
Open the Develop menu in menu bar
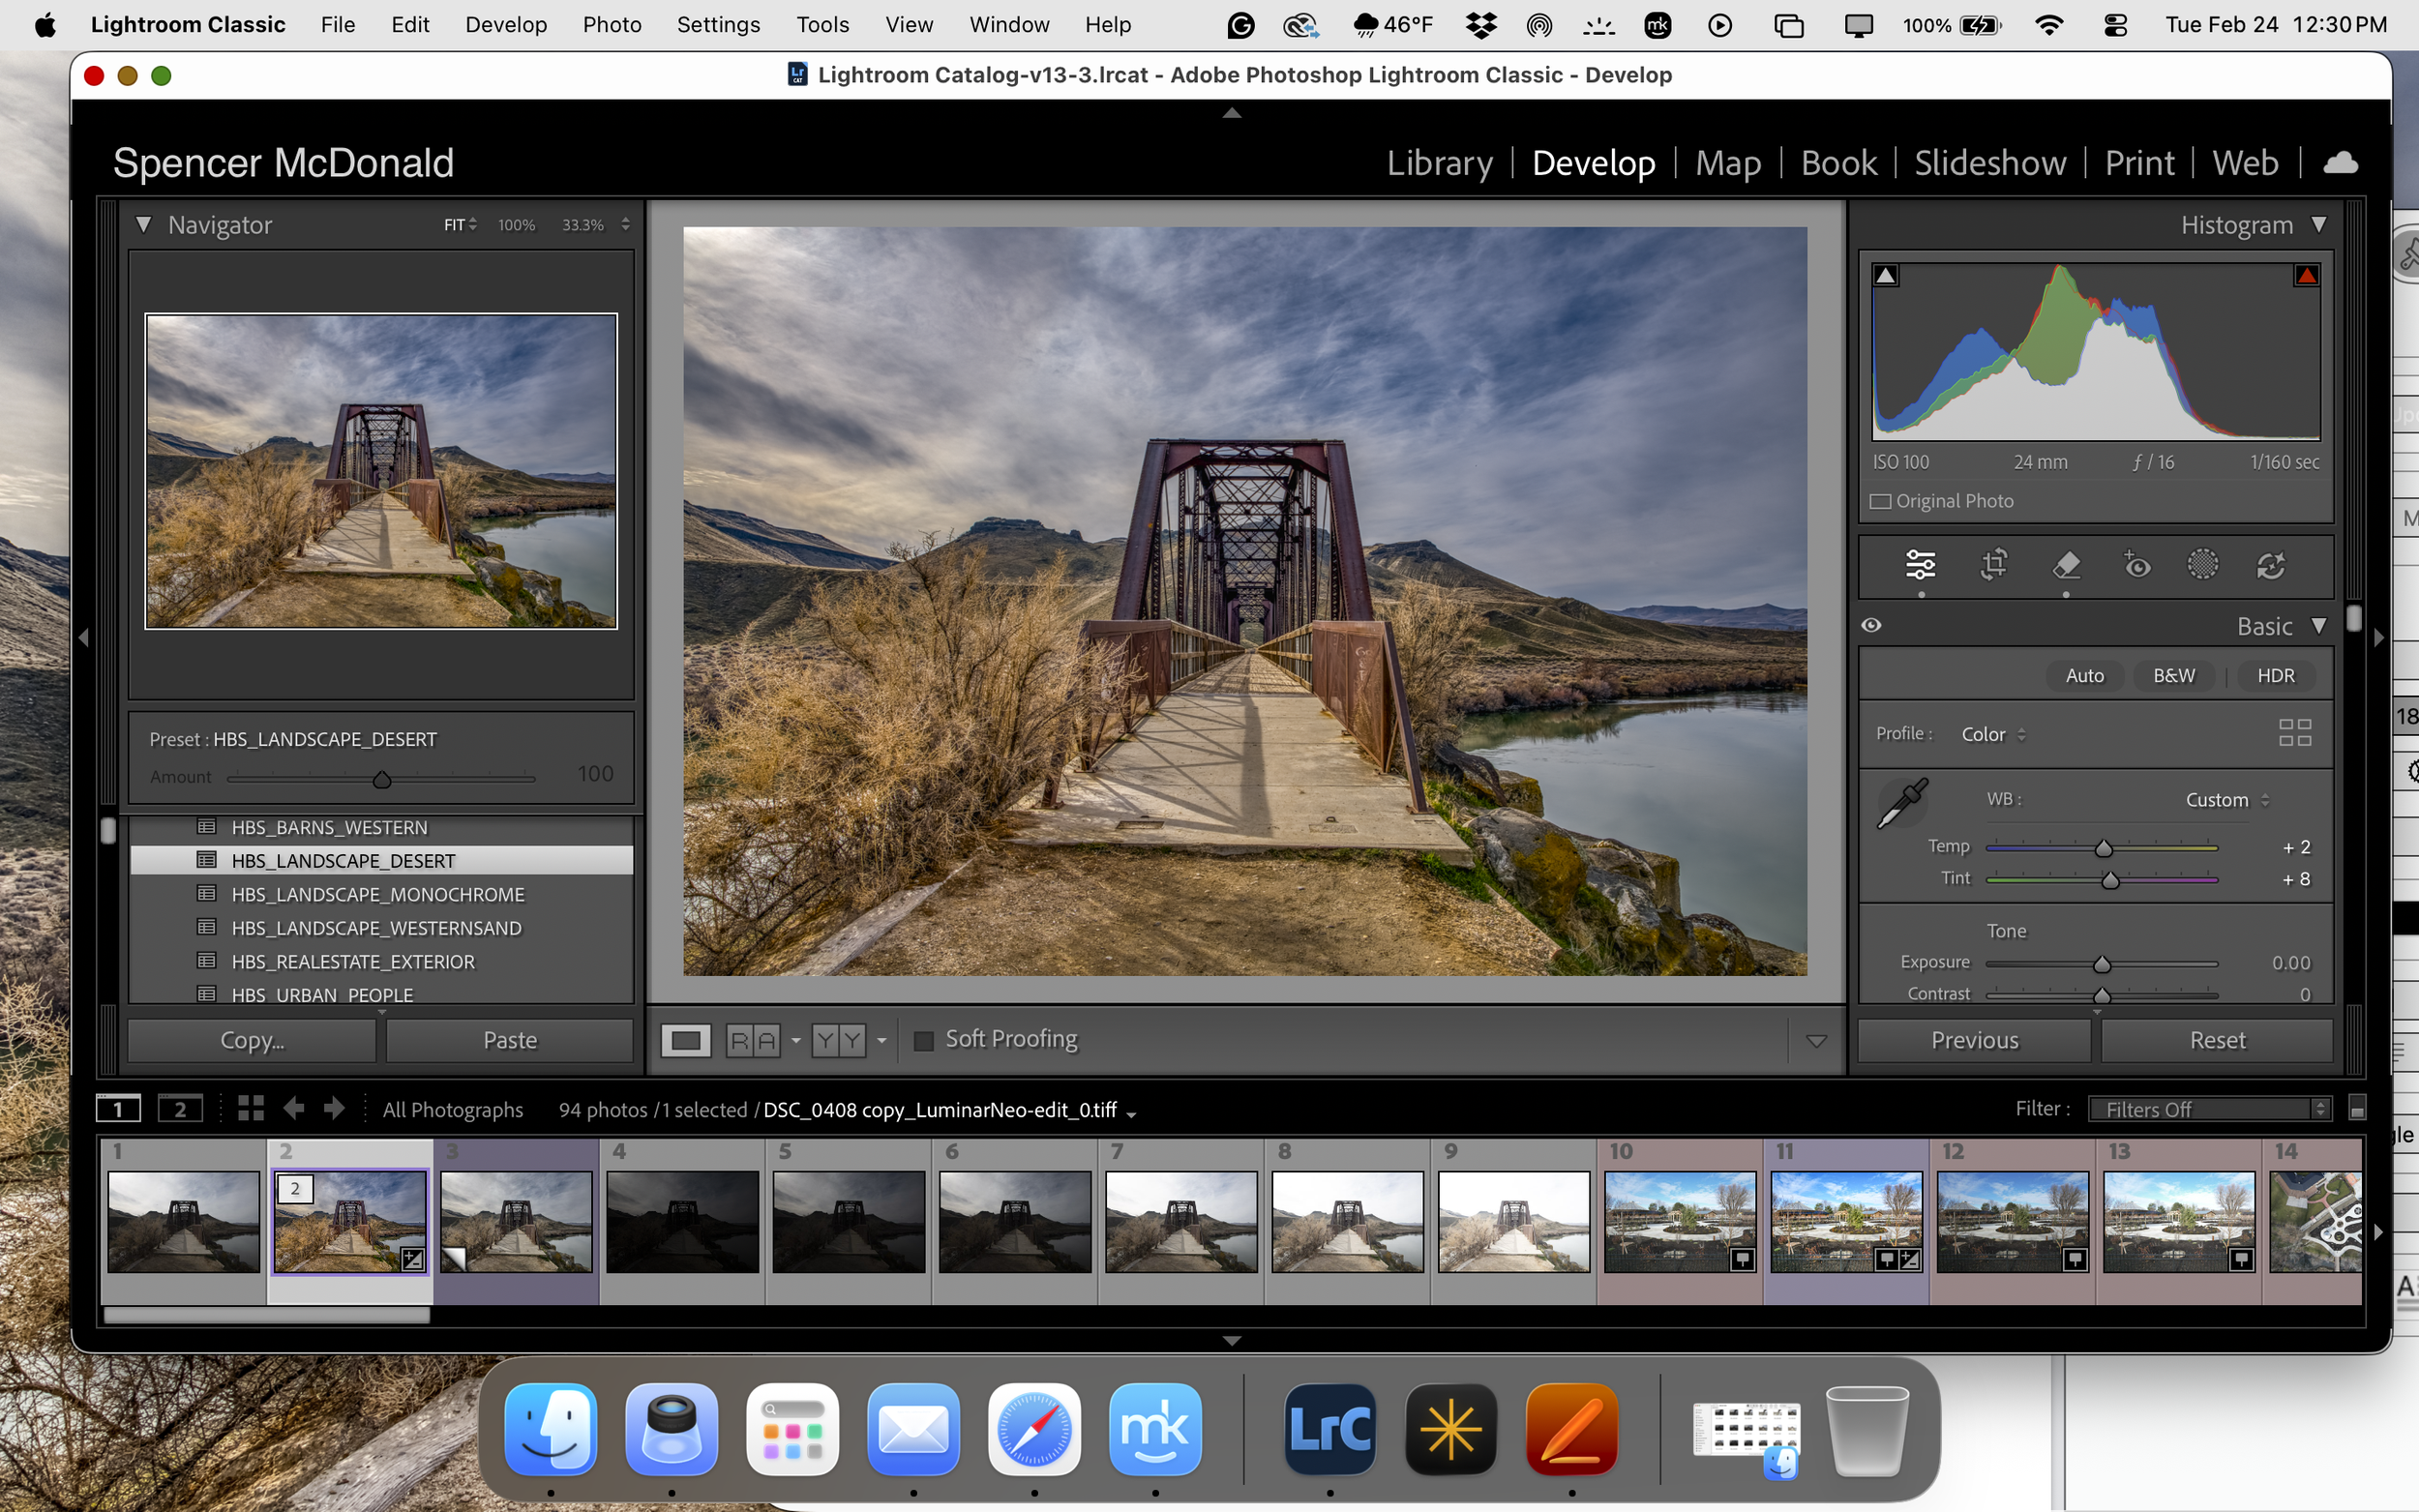tap(506, 24)
